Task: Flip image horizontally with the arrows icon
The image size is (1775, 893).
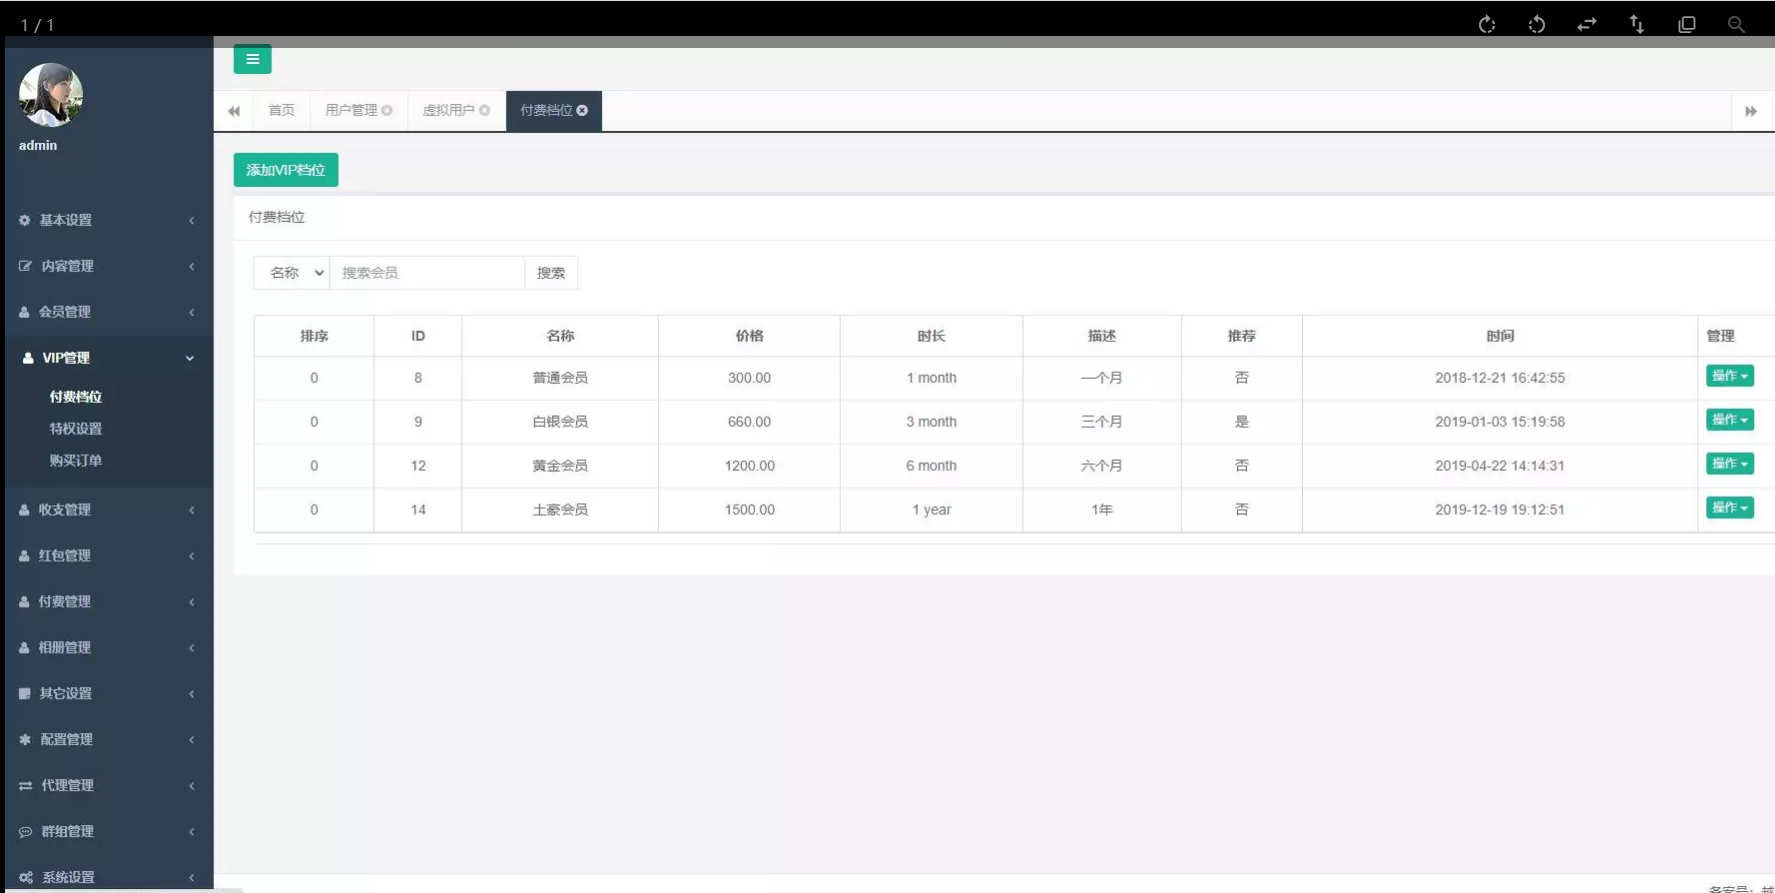Action: pos(1587,24)
